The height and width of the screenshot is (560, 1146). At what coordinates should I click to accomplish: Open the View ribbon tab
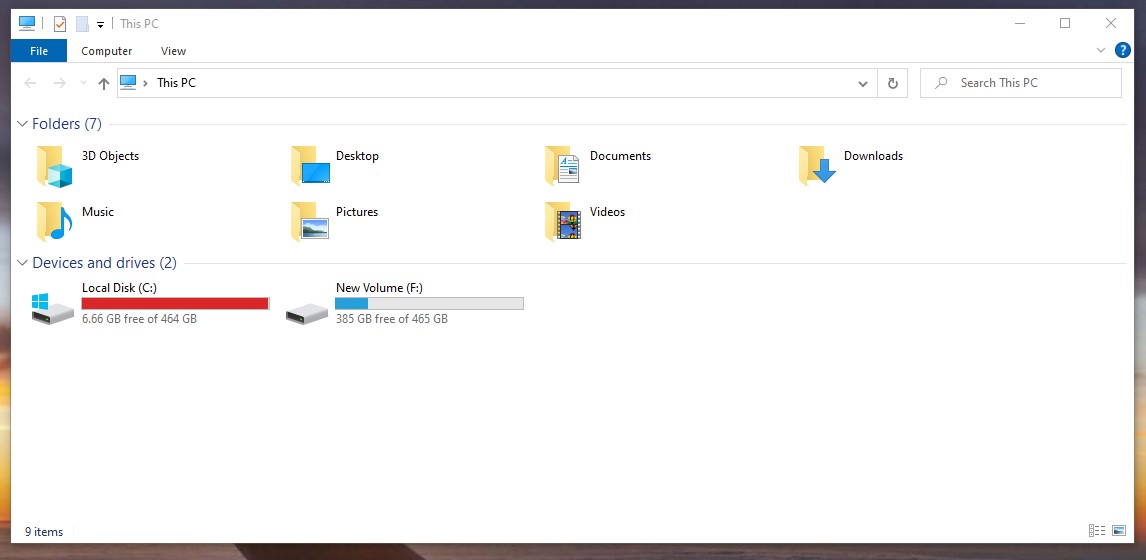(173, 51)
